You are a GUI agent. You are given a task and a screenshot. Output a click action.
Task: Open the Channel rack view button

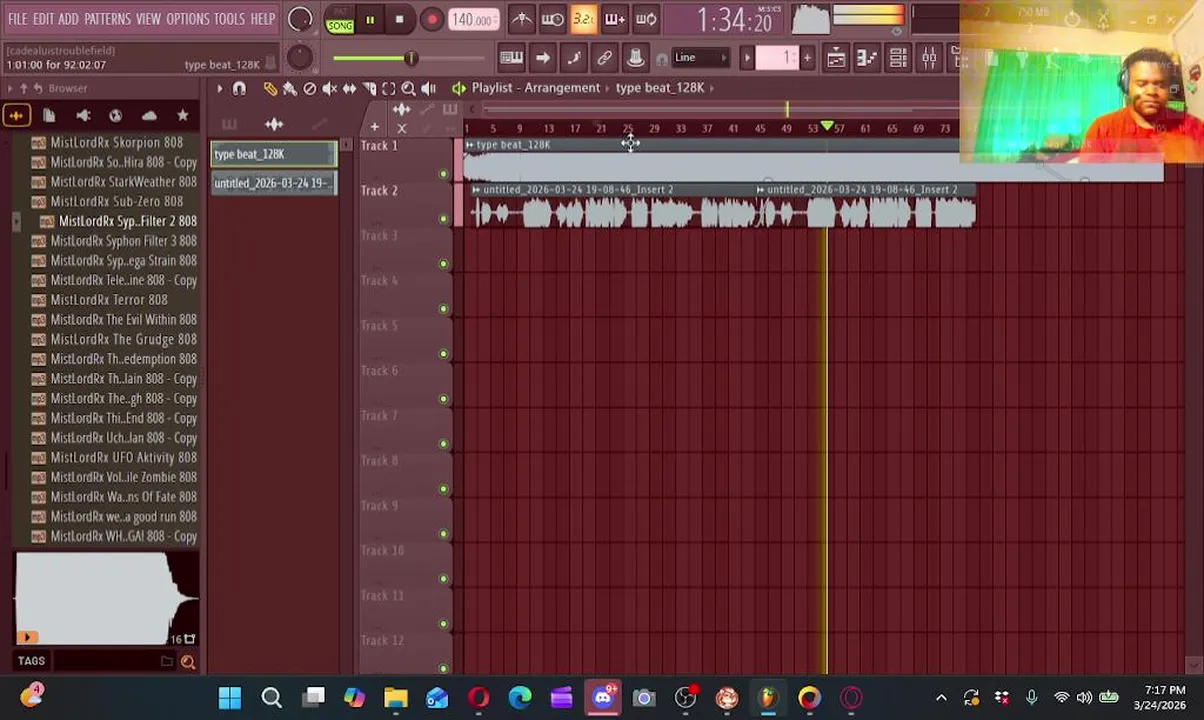898,58
